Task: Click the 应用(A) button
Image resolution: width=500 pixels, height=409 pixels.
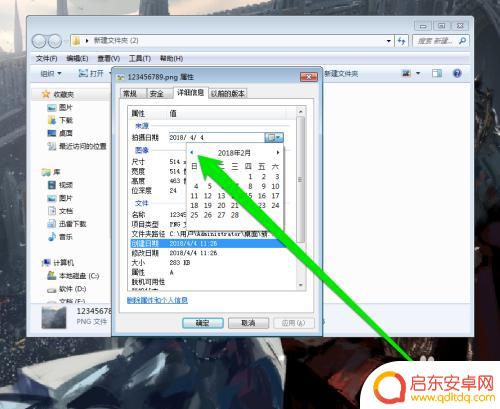Action: (x=294, y=323)
